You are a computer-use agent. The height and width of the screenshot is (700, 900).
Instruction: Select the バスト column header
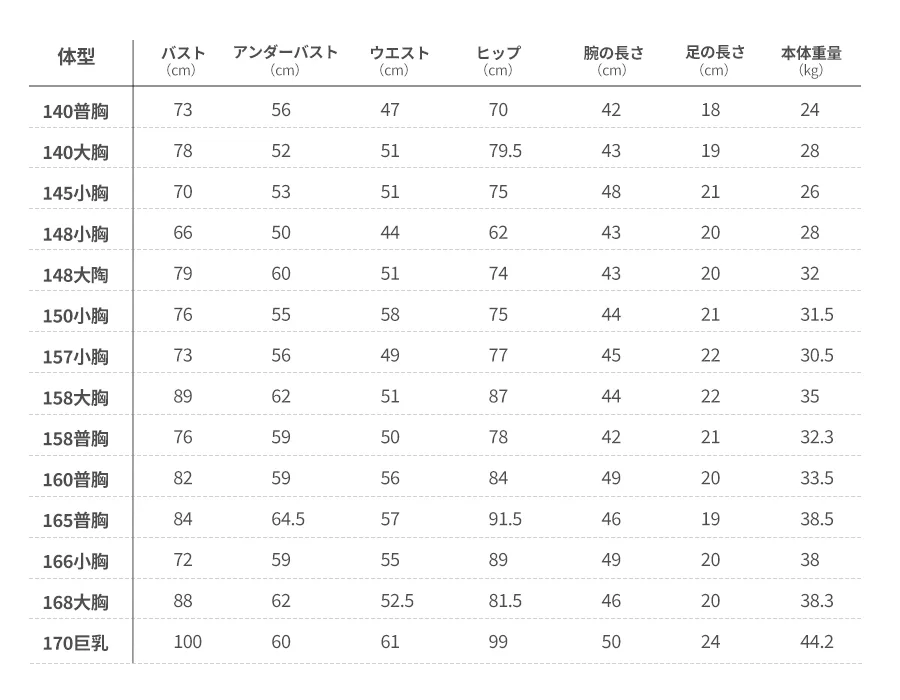(x=183, y=53)
